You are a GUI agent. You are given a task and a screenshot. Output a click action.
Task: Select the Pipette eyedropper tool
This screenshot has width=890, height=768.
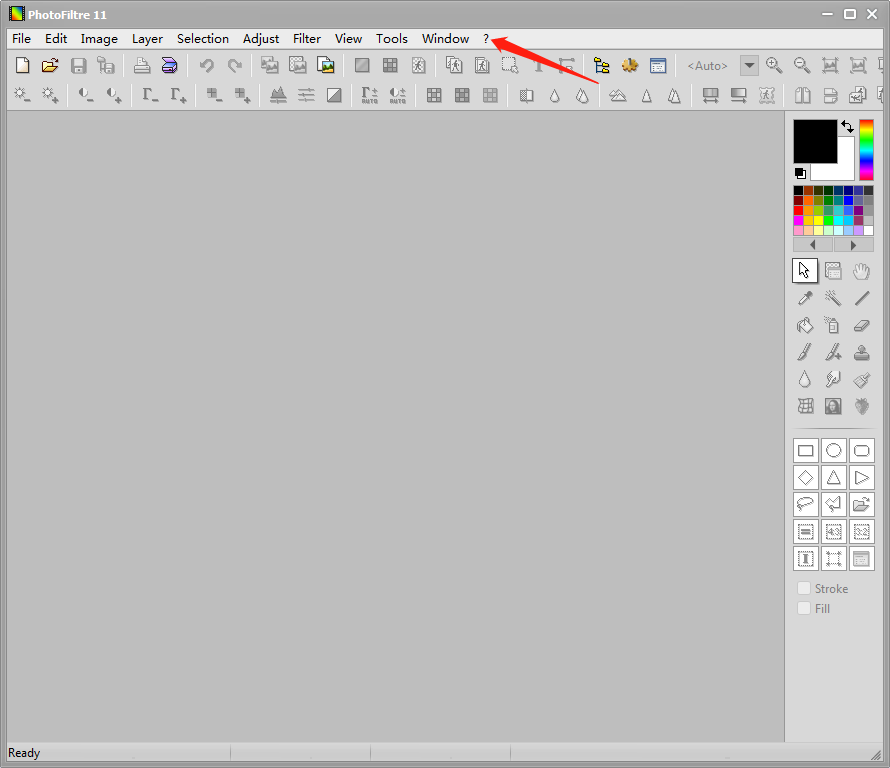pos(805,298)
